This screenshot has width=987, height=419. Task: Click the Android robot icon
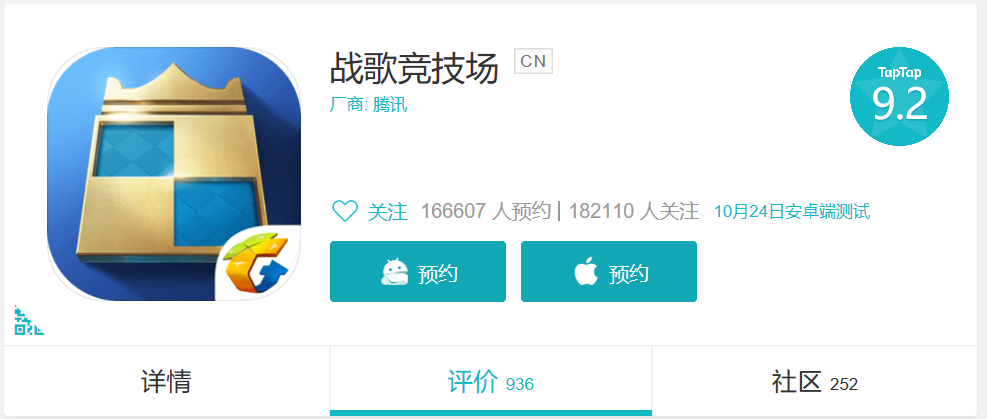[395, 273]
